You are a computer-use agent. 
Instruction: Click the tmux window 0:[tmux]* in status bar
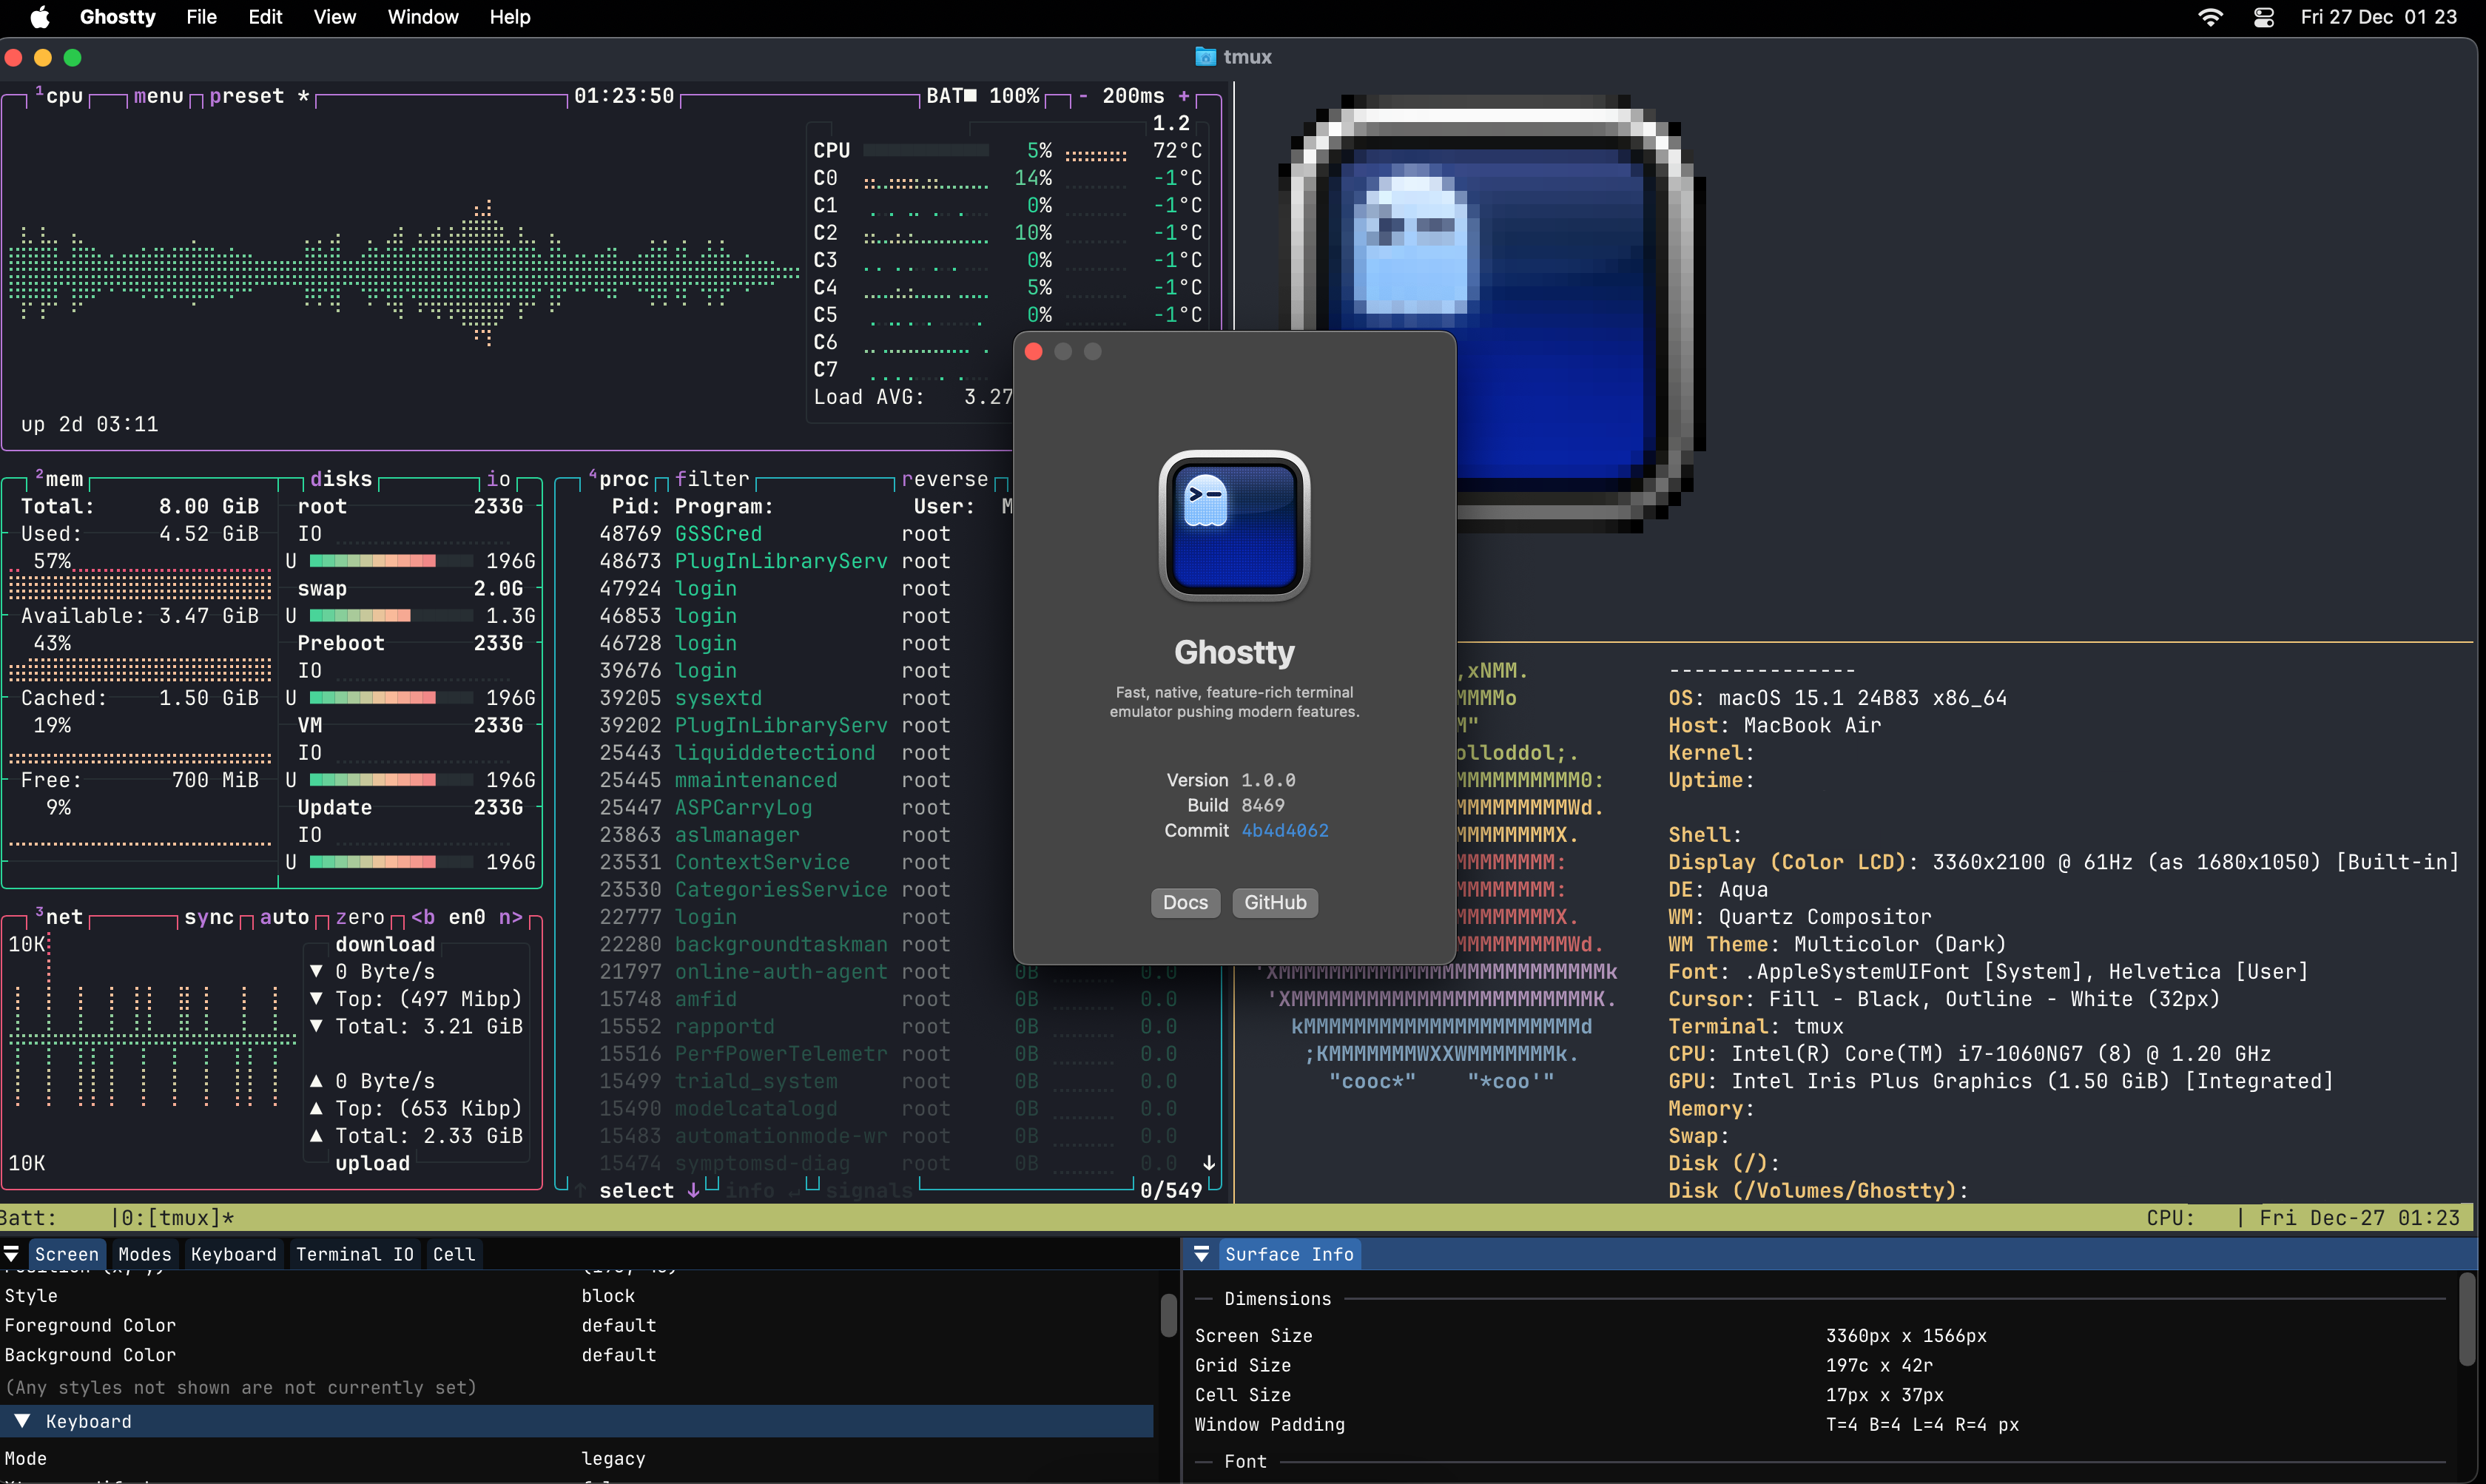click(x=178, y=1217)
